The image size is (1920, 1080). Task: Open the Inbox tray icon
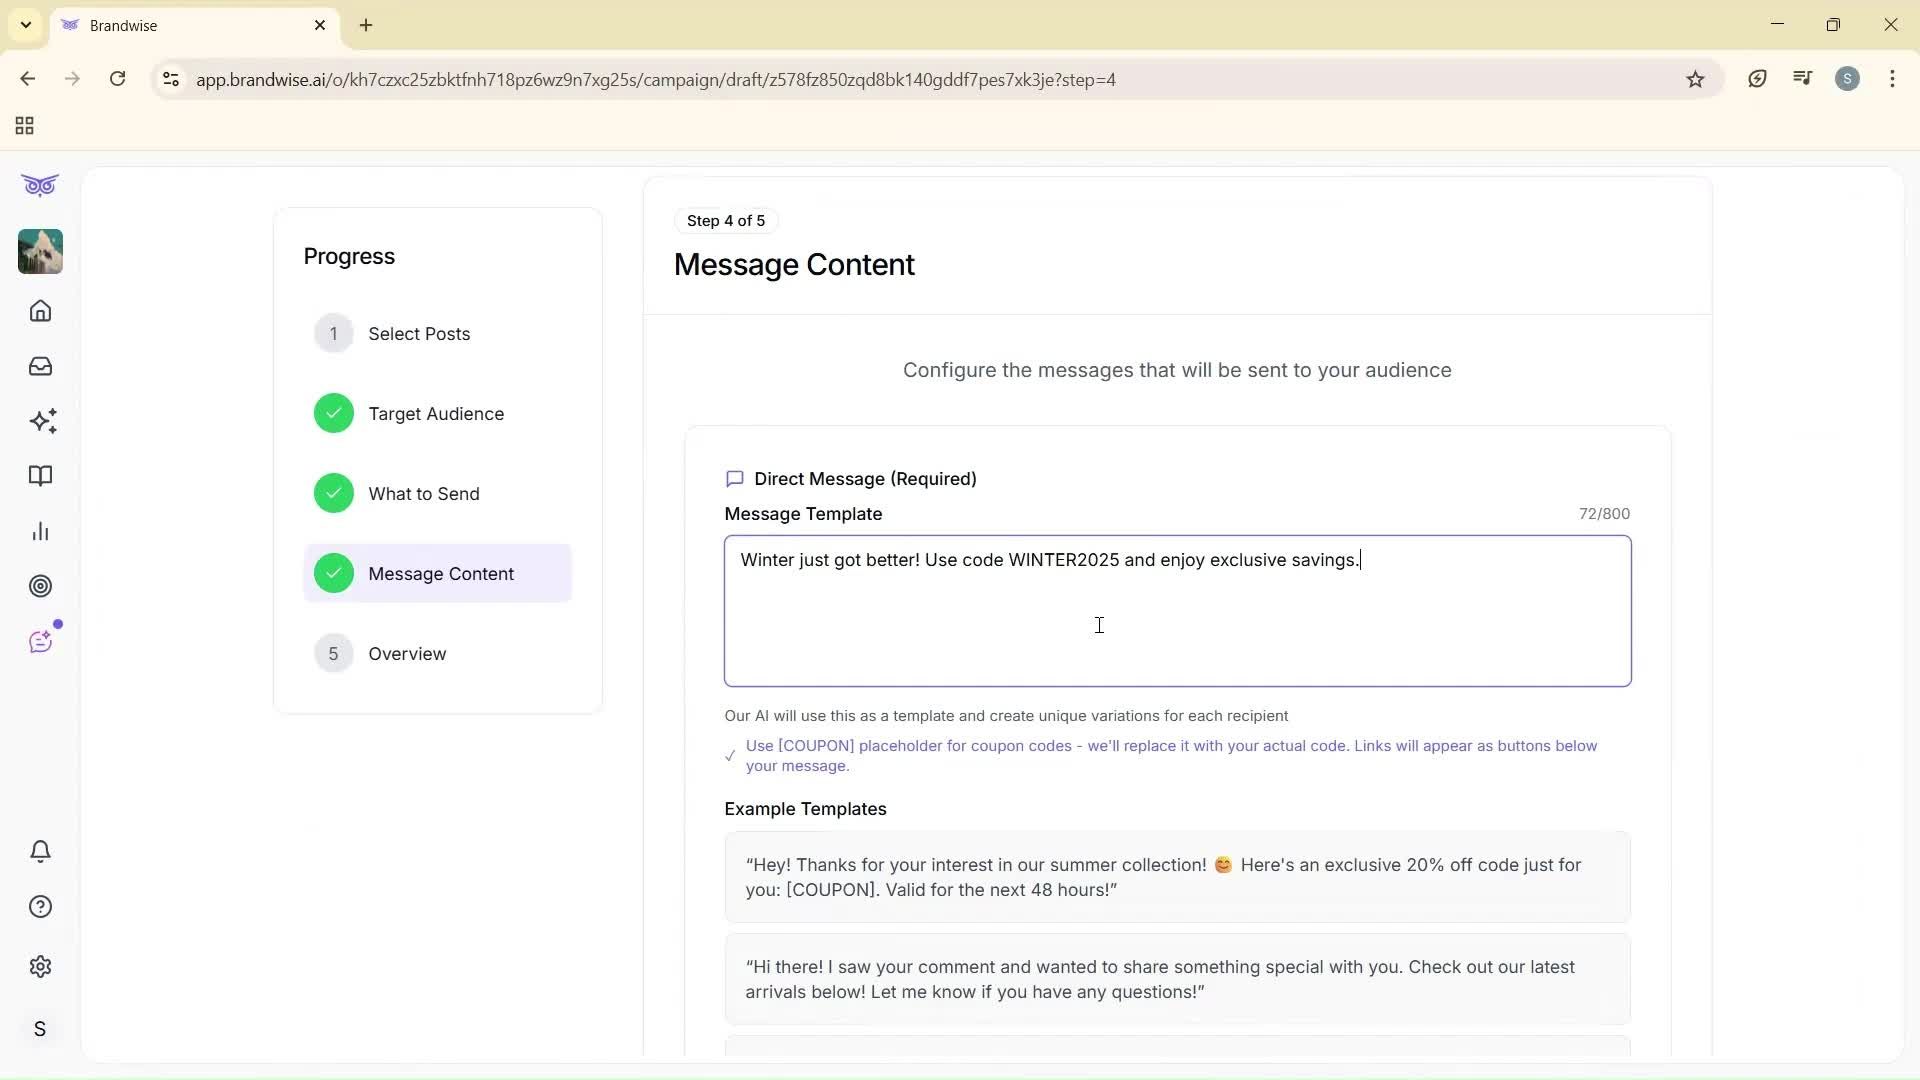40,366
